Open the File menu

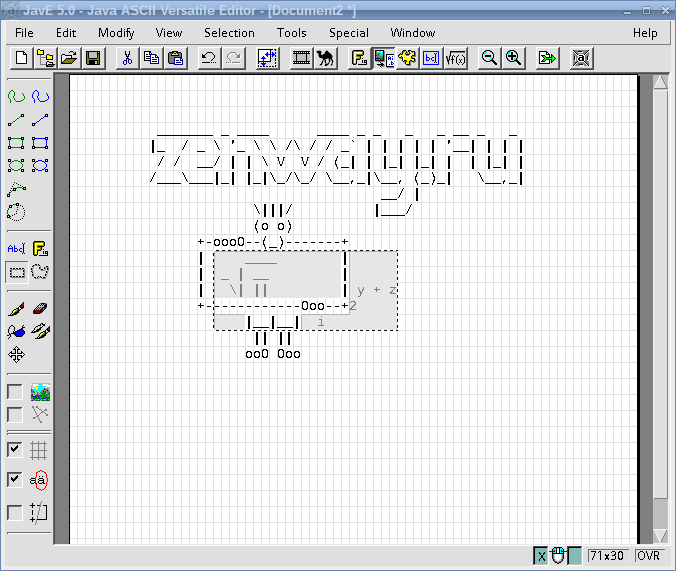click(24, 33)
